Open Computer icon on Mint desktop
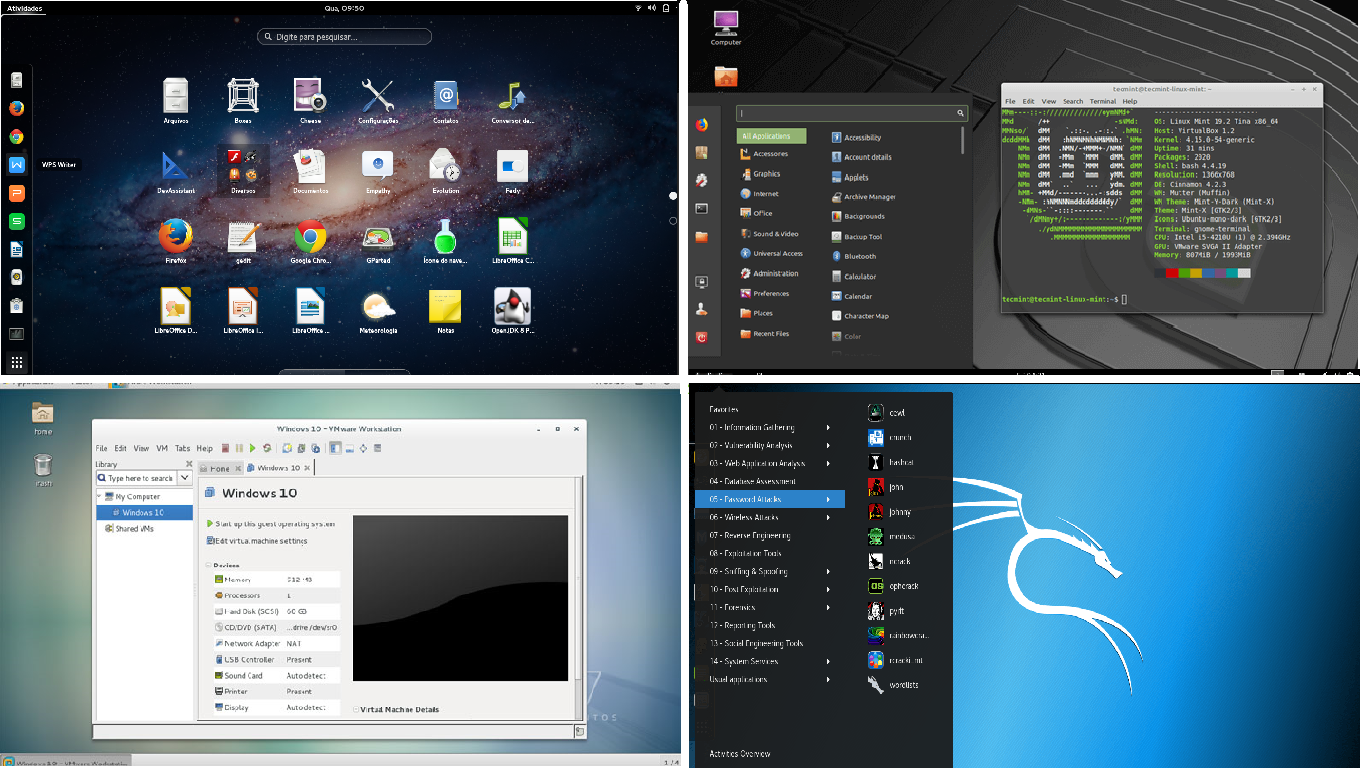 click(726, 28)
